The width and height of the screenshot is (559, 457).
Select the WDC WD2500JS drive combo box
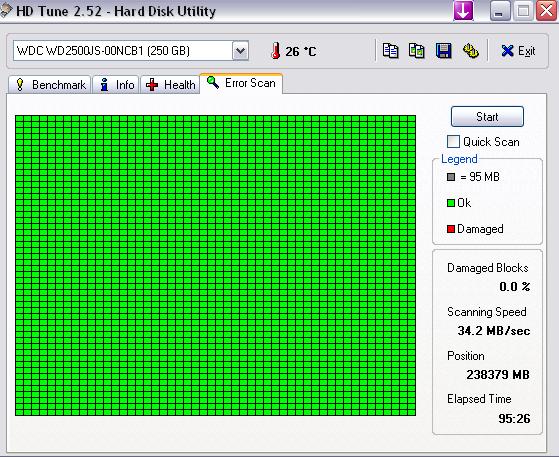pyautogui.click(x=131, y=51)
